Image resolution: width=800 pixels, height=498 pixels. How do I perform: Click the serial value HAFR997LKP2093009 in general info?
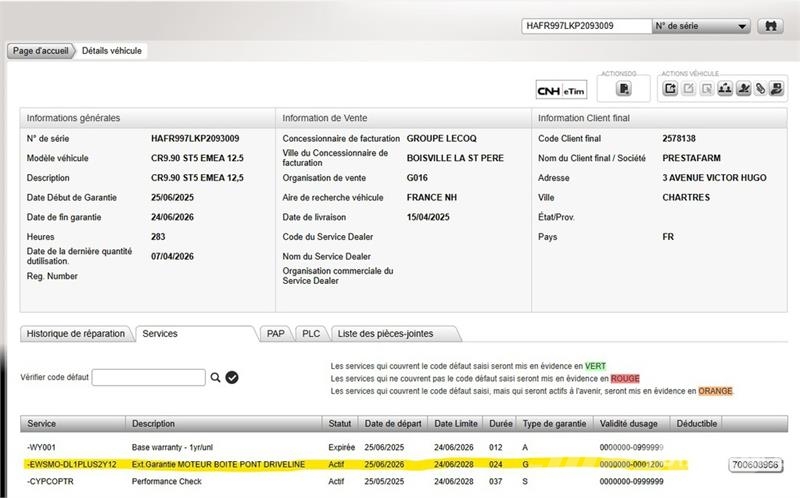click(195, 138)
